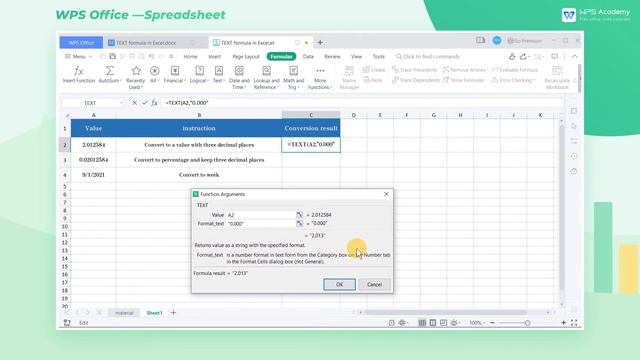Cancel formula entry in formula bar
This screenshot has height=360, width=640.
[x=134, y=103]
